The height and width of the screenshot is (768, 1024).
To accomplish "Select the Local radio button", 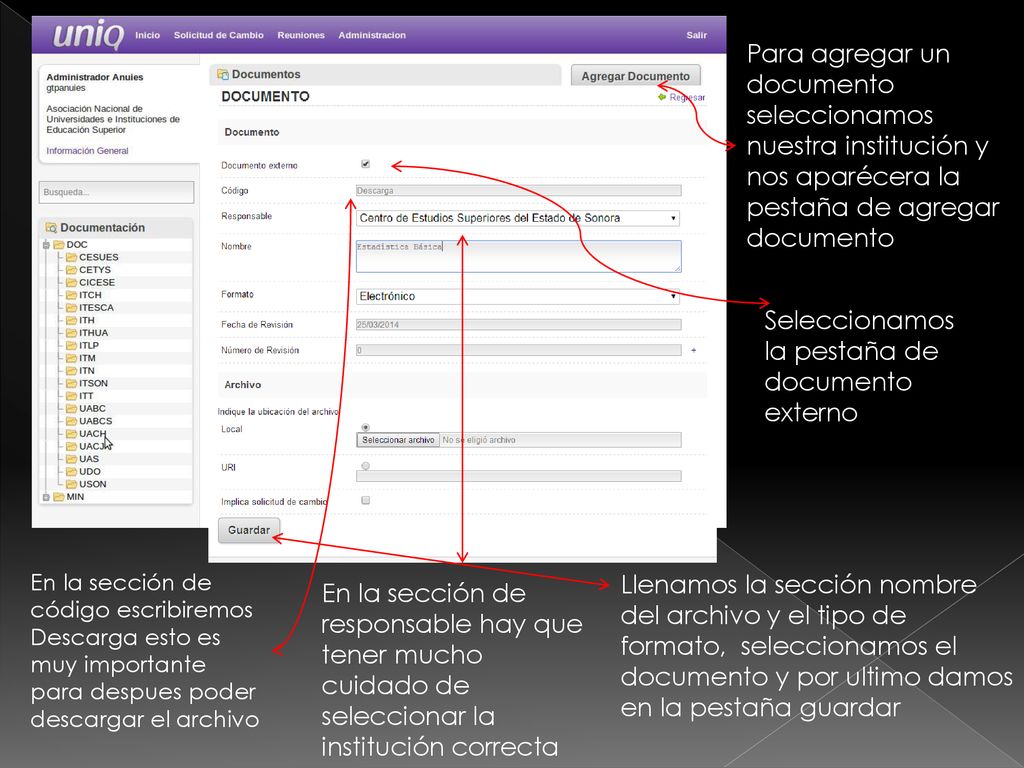I will 366,427.
